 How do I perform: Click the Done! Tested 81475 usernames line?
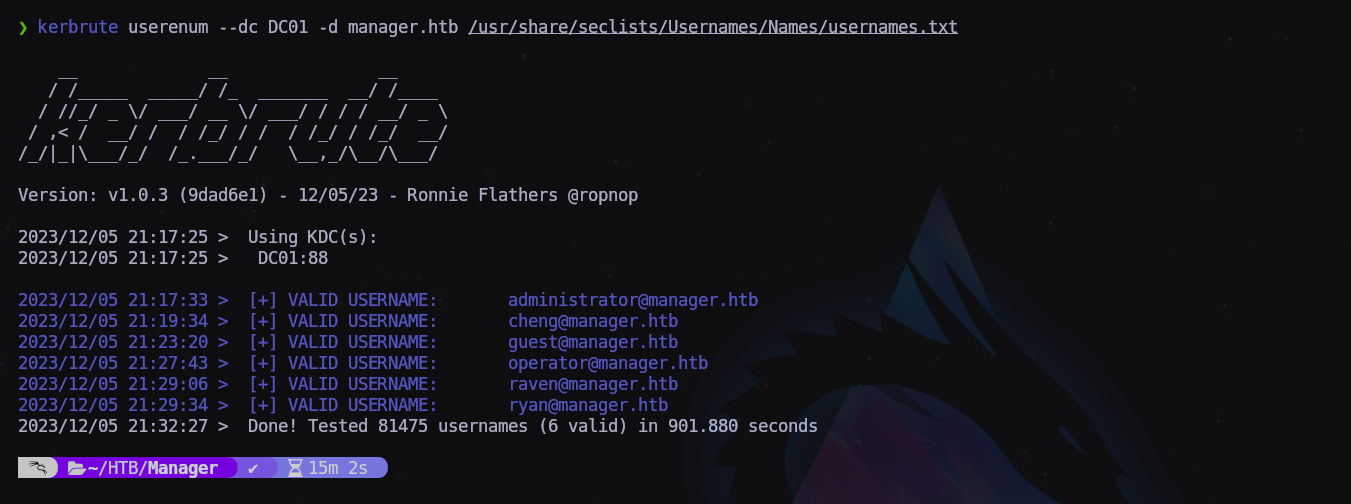pos(532,426)
